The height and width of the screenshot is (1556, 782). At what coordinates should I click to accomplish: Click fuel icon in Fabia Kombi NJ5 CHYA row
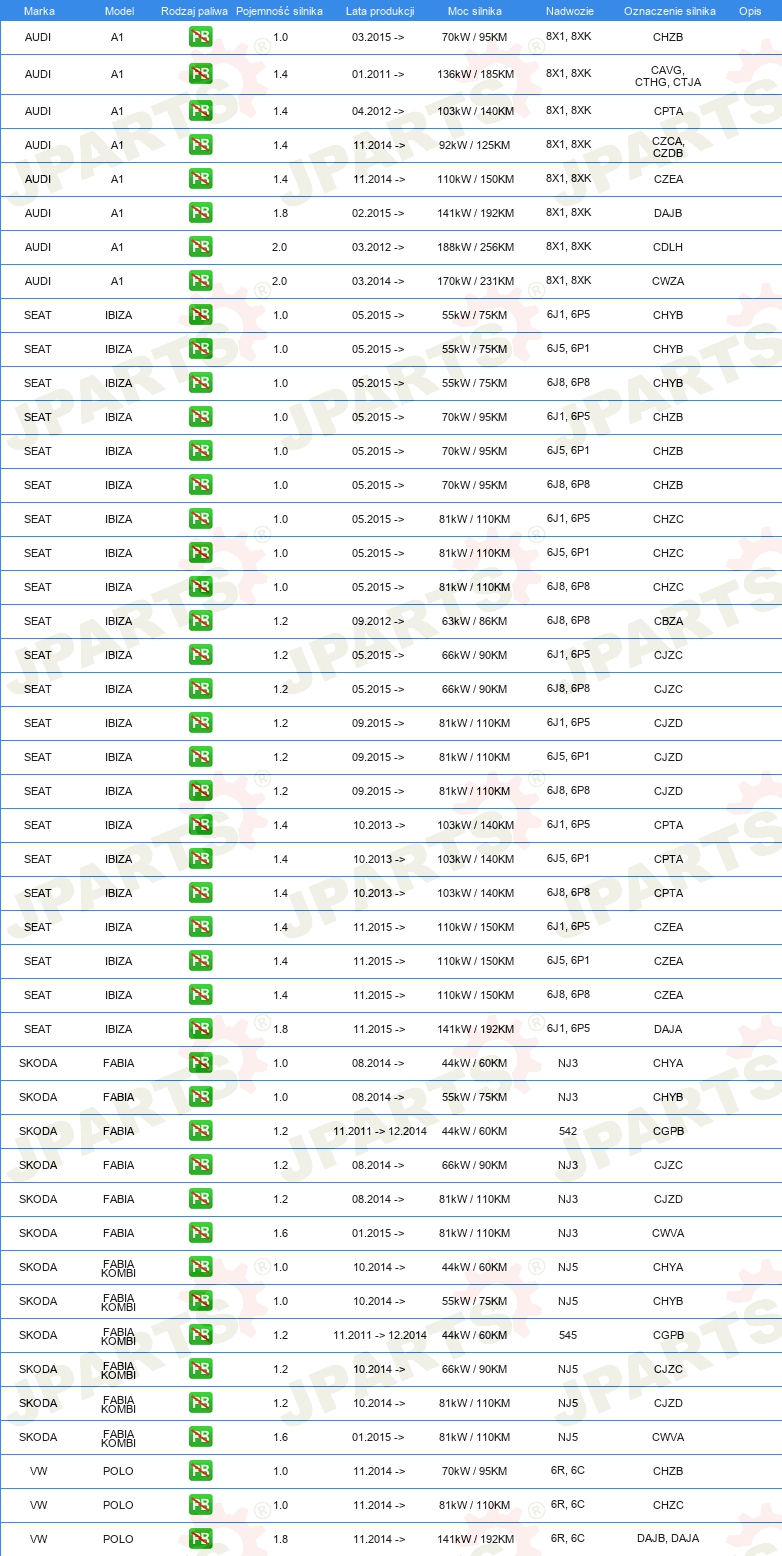[x=200, y=1267]
